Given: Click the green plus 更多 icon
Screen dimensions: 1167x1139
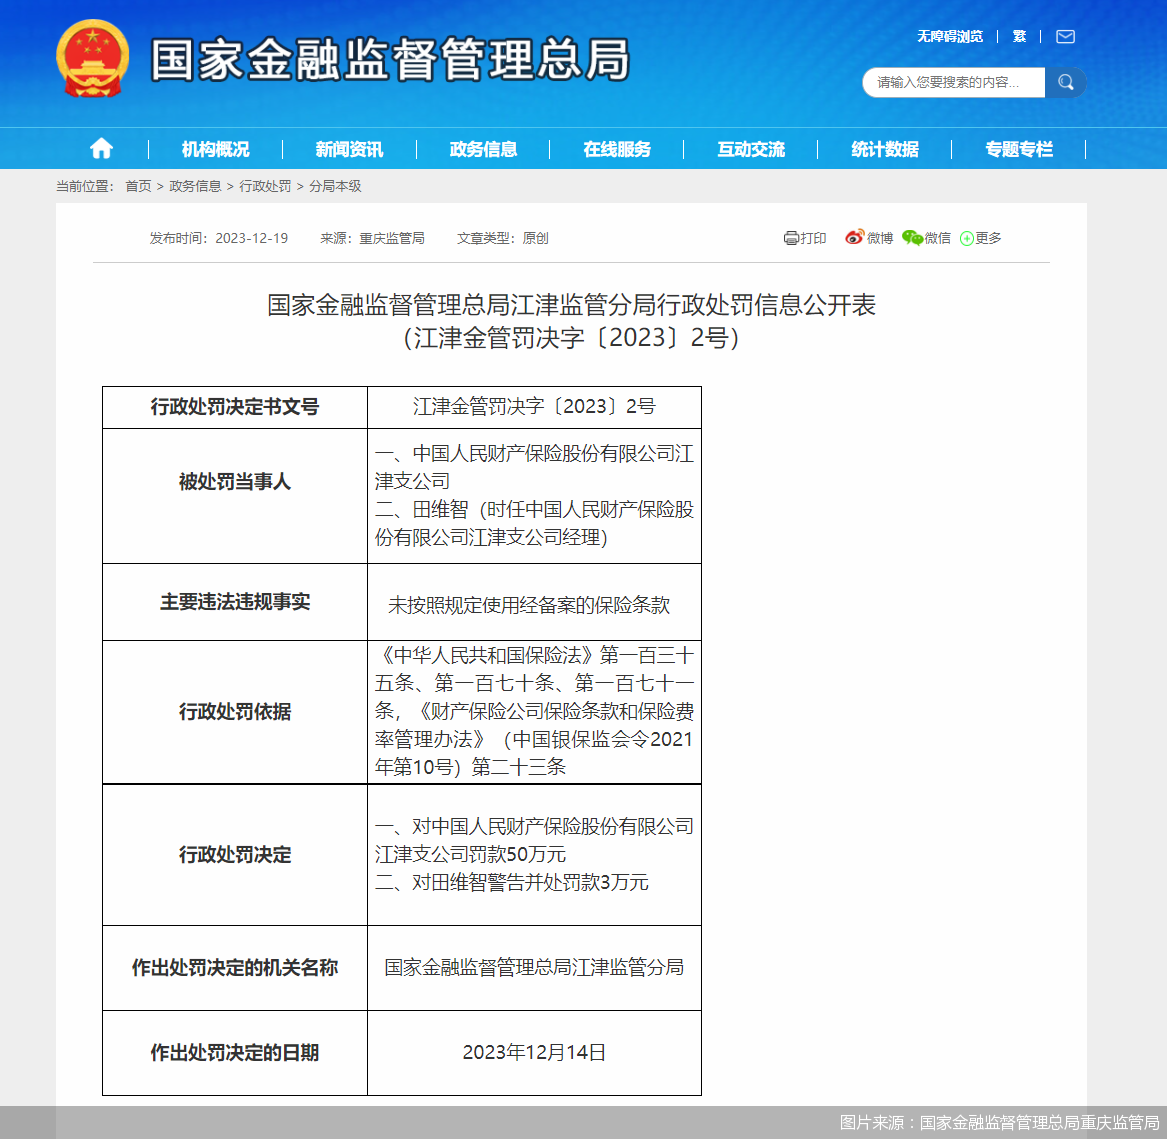Looking at the screenshot, I should (967, 238).
